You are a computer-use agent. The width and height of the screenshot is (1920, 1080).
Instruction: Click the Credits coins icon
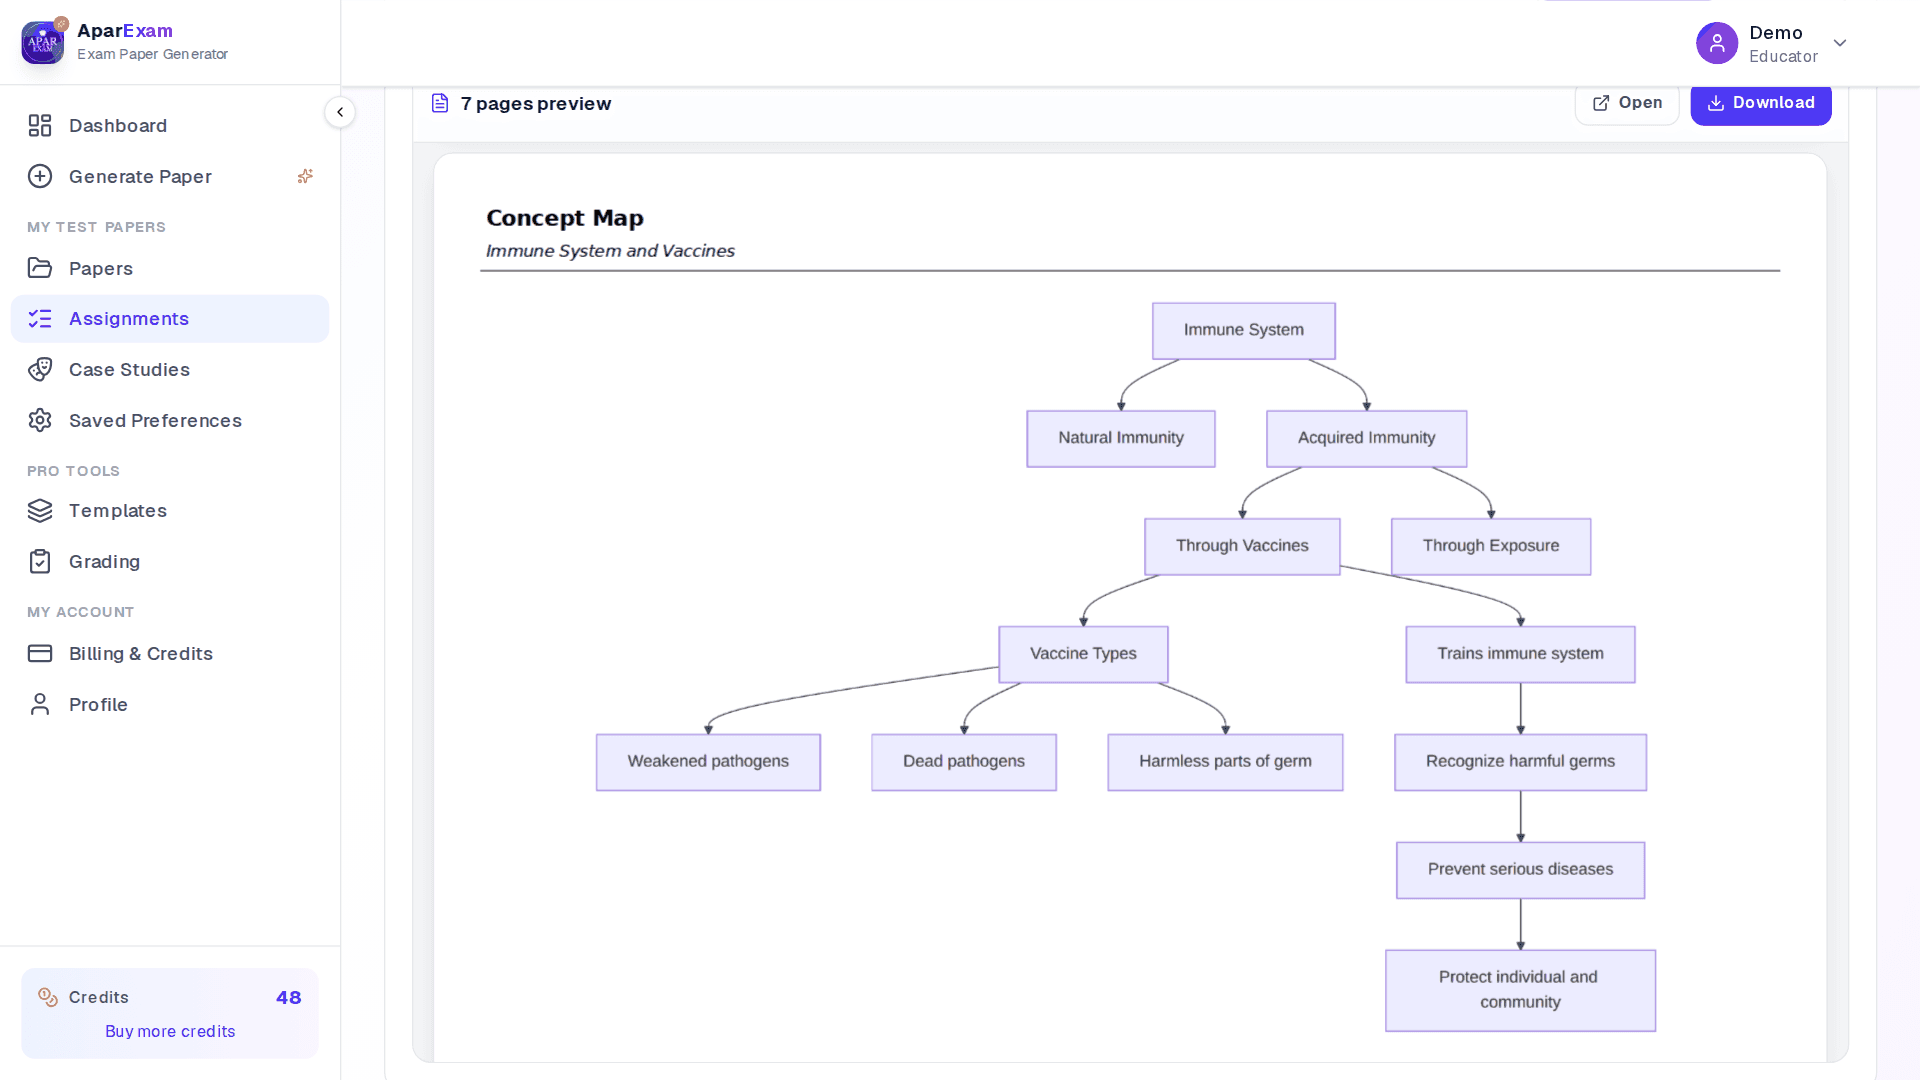click(48, 997)
